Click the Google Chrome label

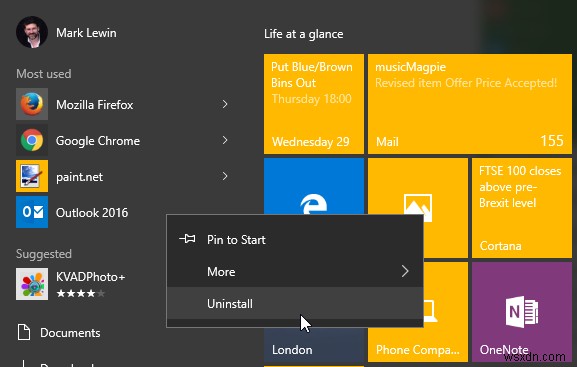98,141
